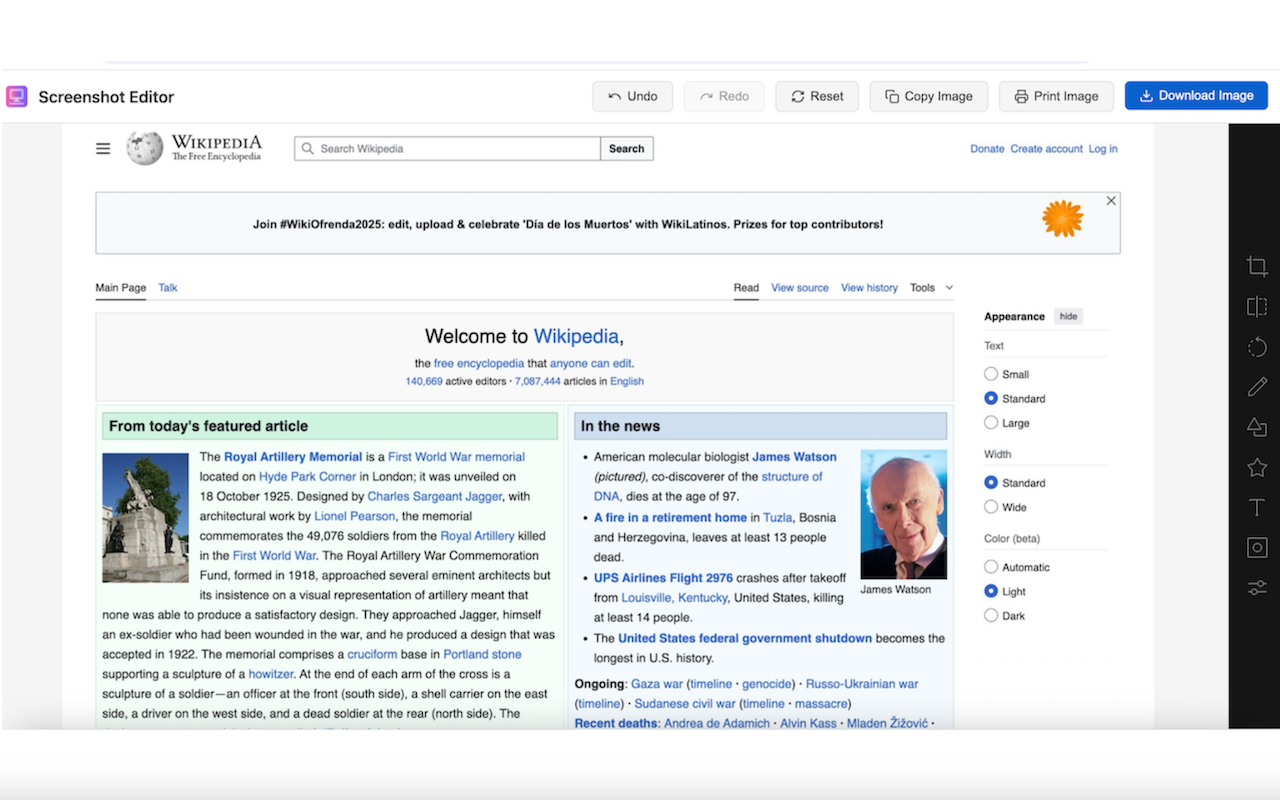This screenshot has height=800, width=1280.
Task: Click the Wikipedia globe logo
Action: pyautogui.click(x=144, y=148)
